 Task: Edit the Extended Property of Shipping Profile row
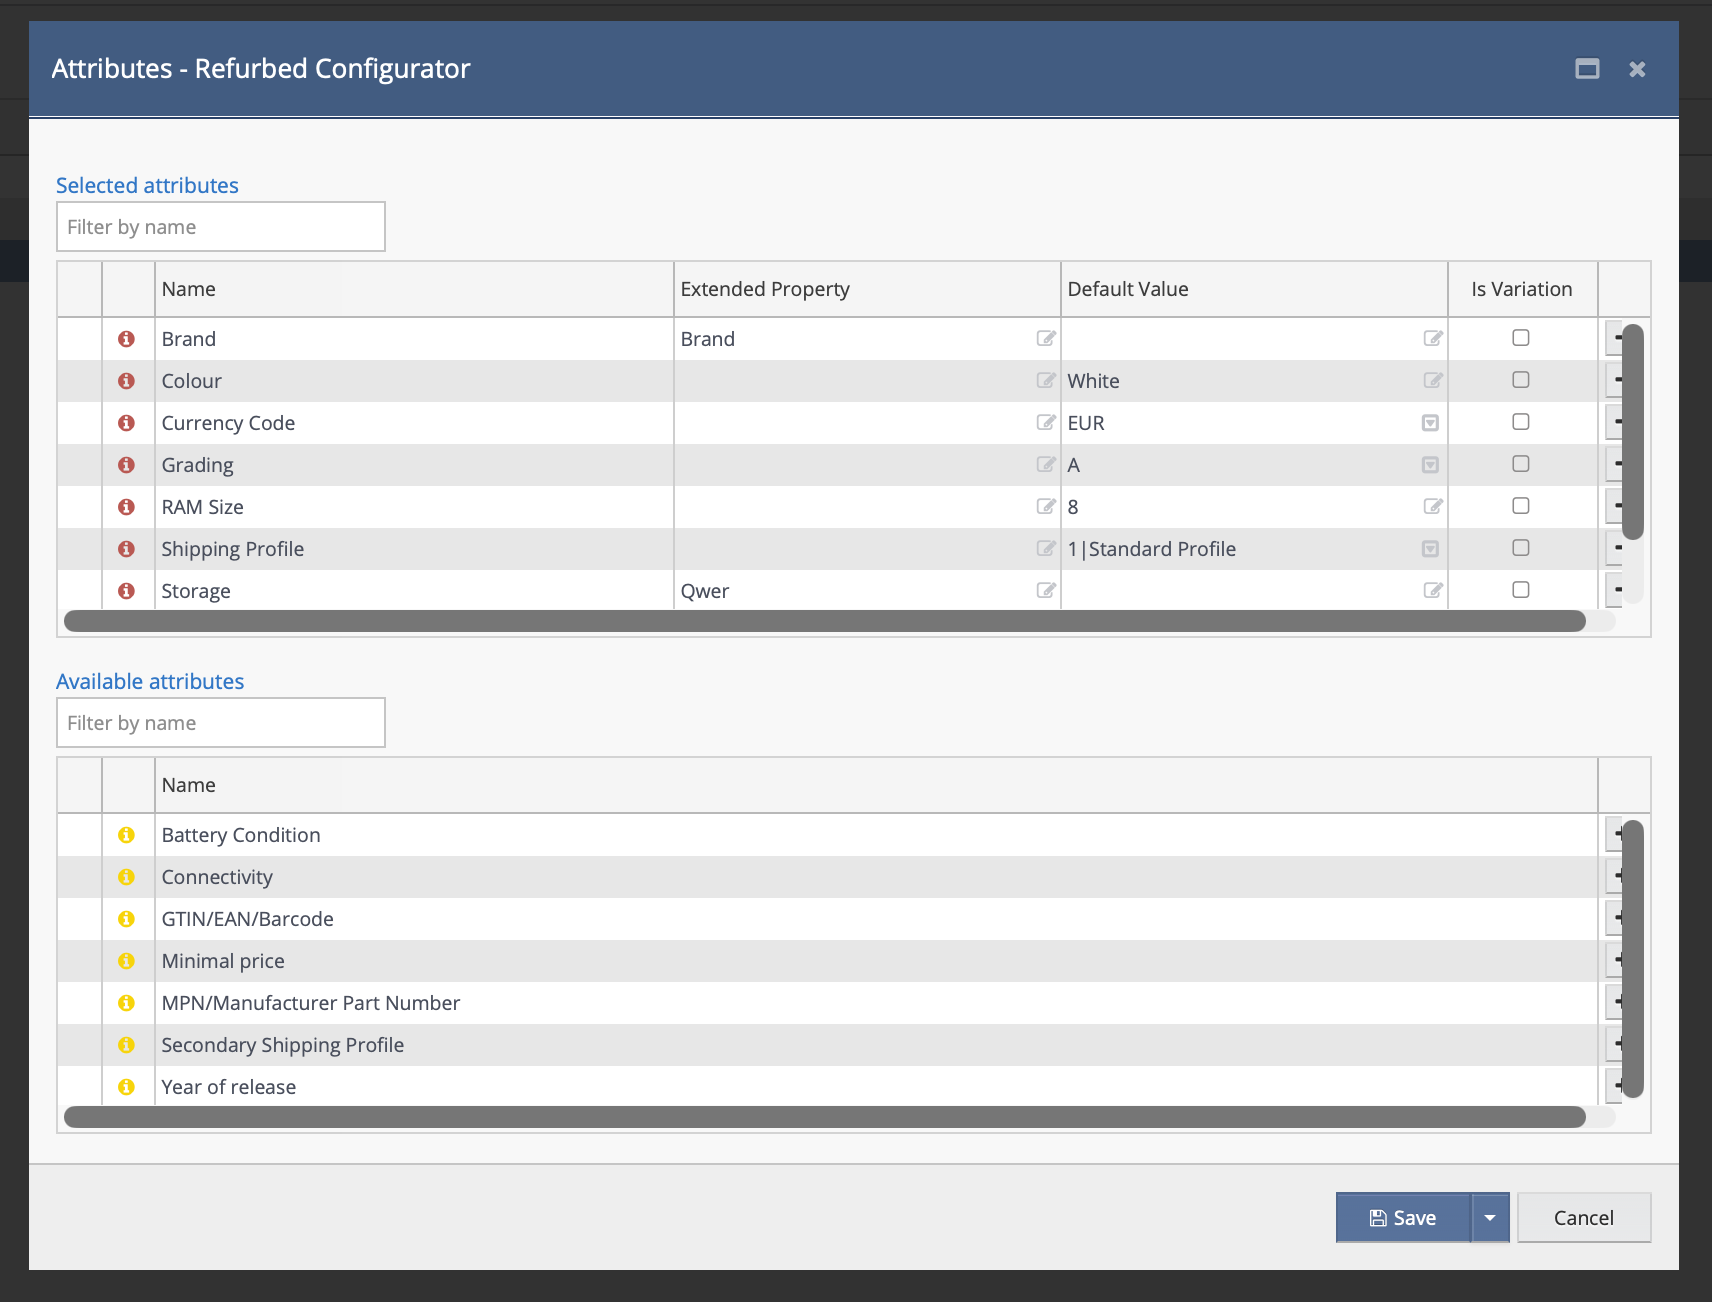click(1046, 548)
